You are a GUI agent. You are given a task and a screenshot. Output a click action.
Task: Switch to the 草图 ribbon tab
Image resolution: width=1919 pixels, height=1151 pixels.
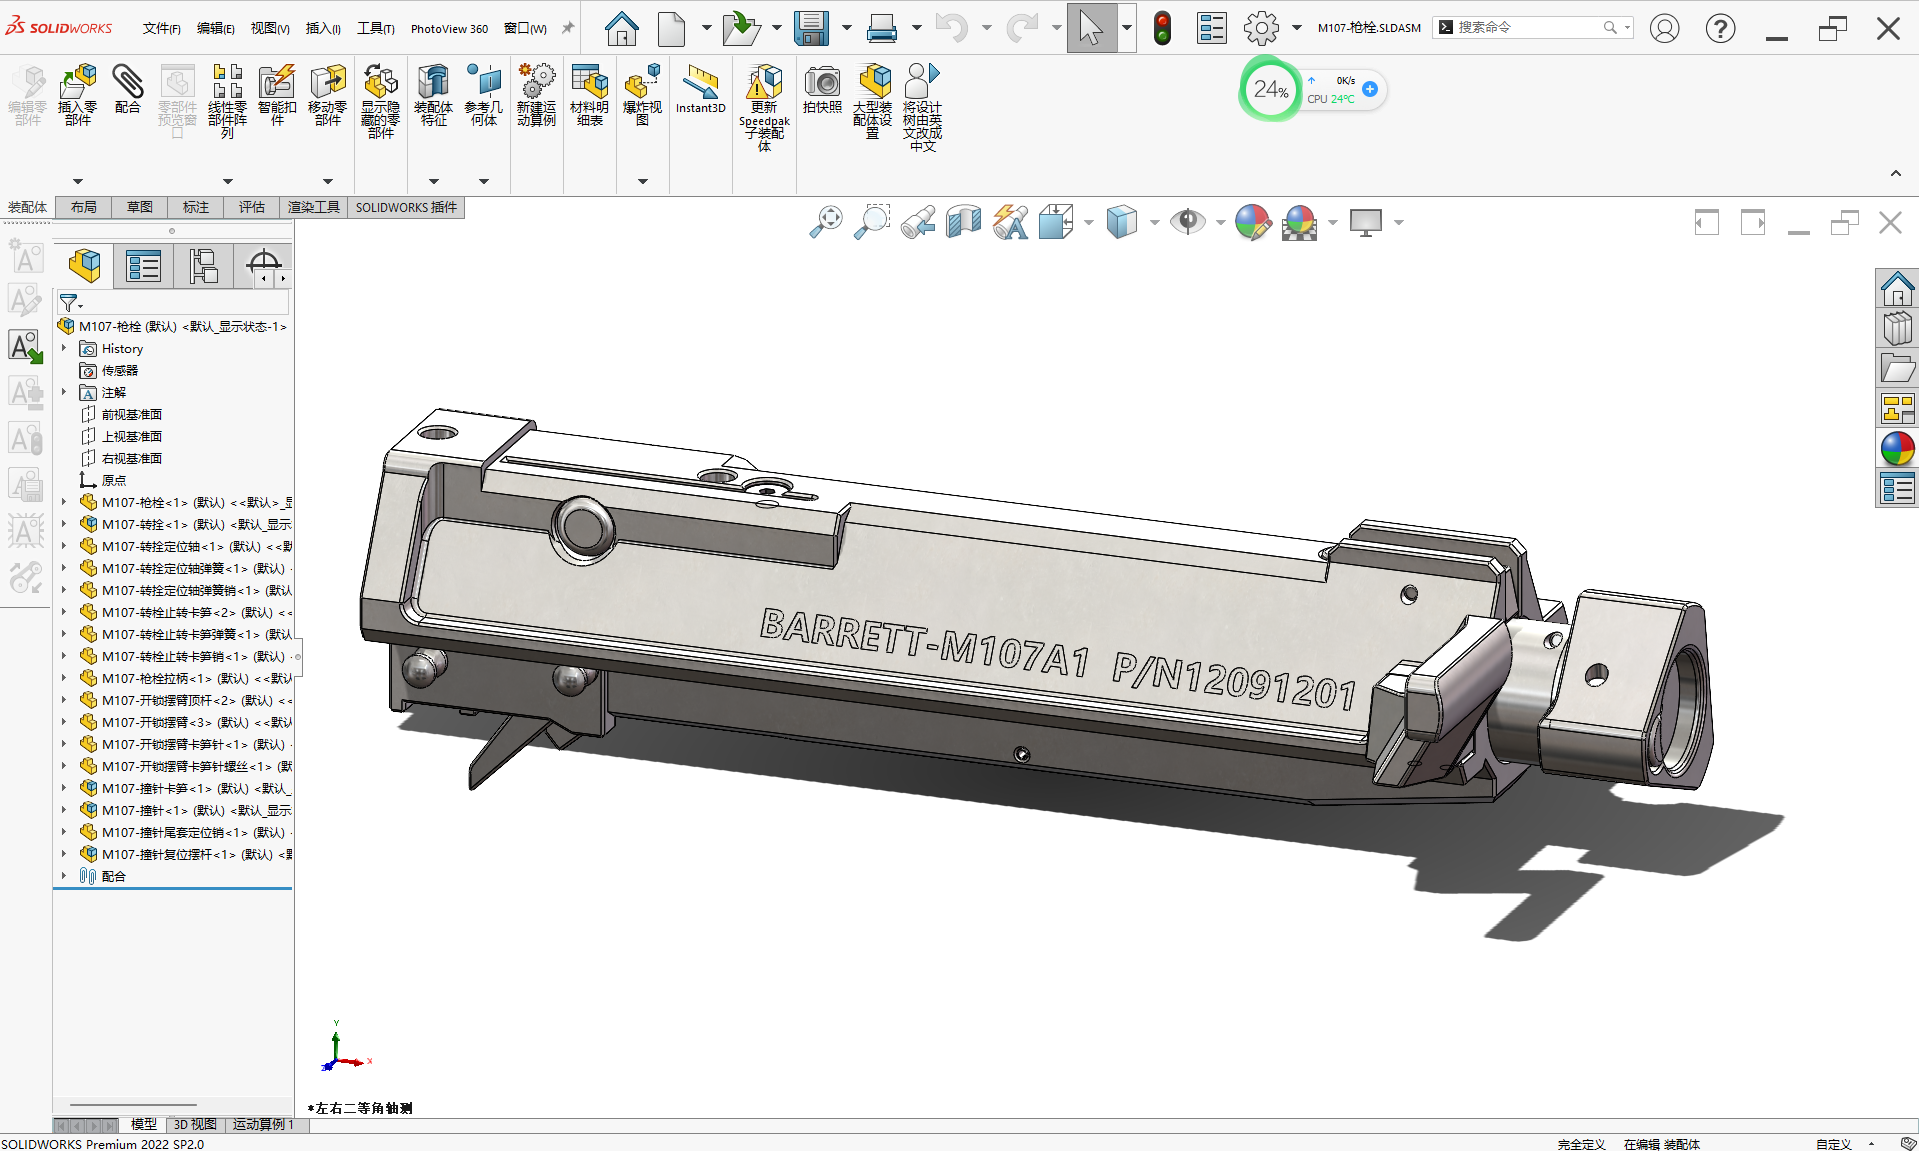(x=140, y=207)
